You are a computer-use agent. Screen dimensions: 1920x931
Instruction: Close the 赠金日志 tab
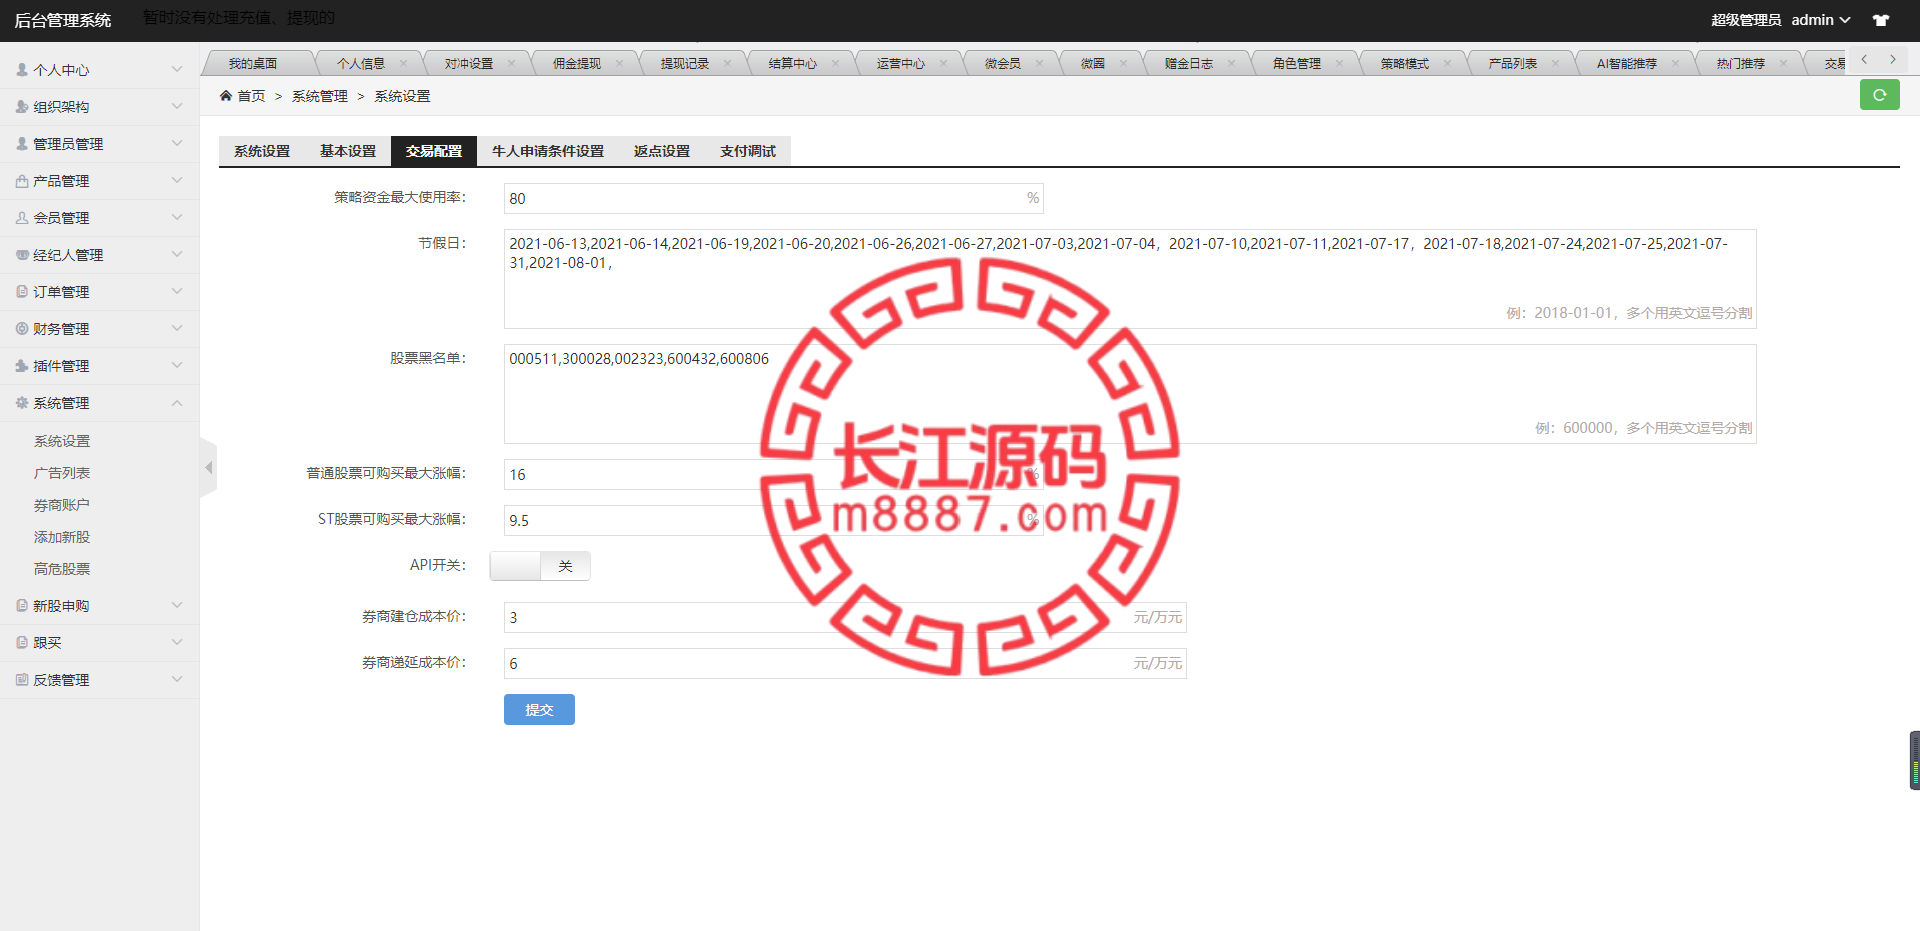[x=1231, y=63]
